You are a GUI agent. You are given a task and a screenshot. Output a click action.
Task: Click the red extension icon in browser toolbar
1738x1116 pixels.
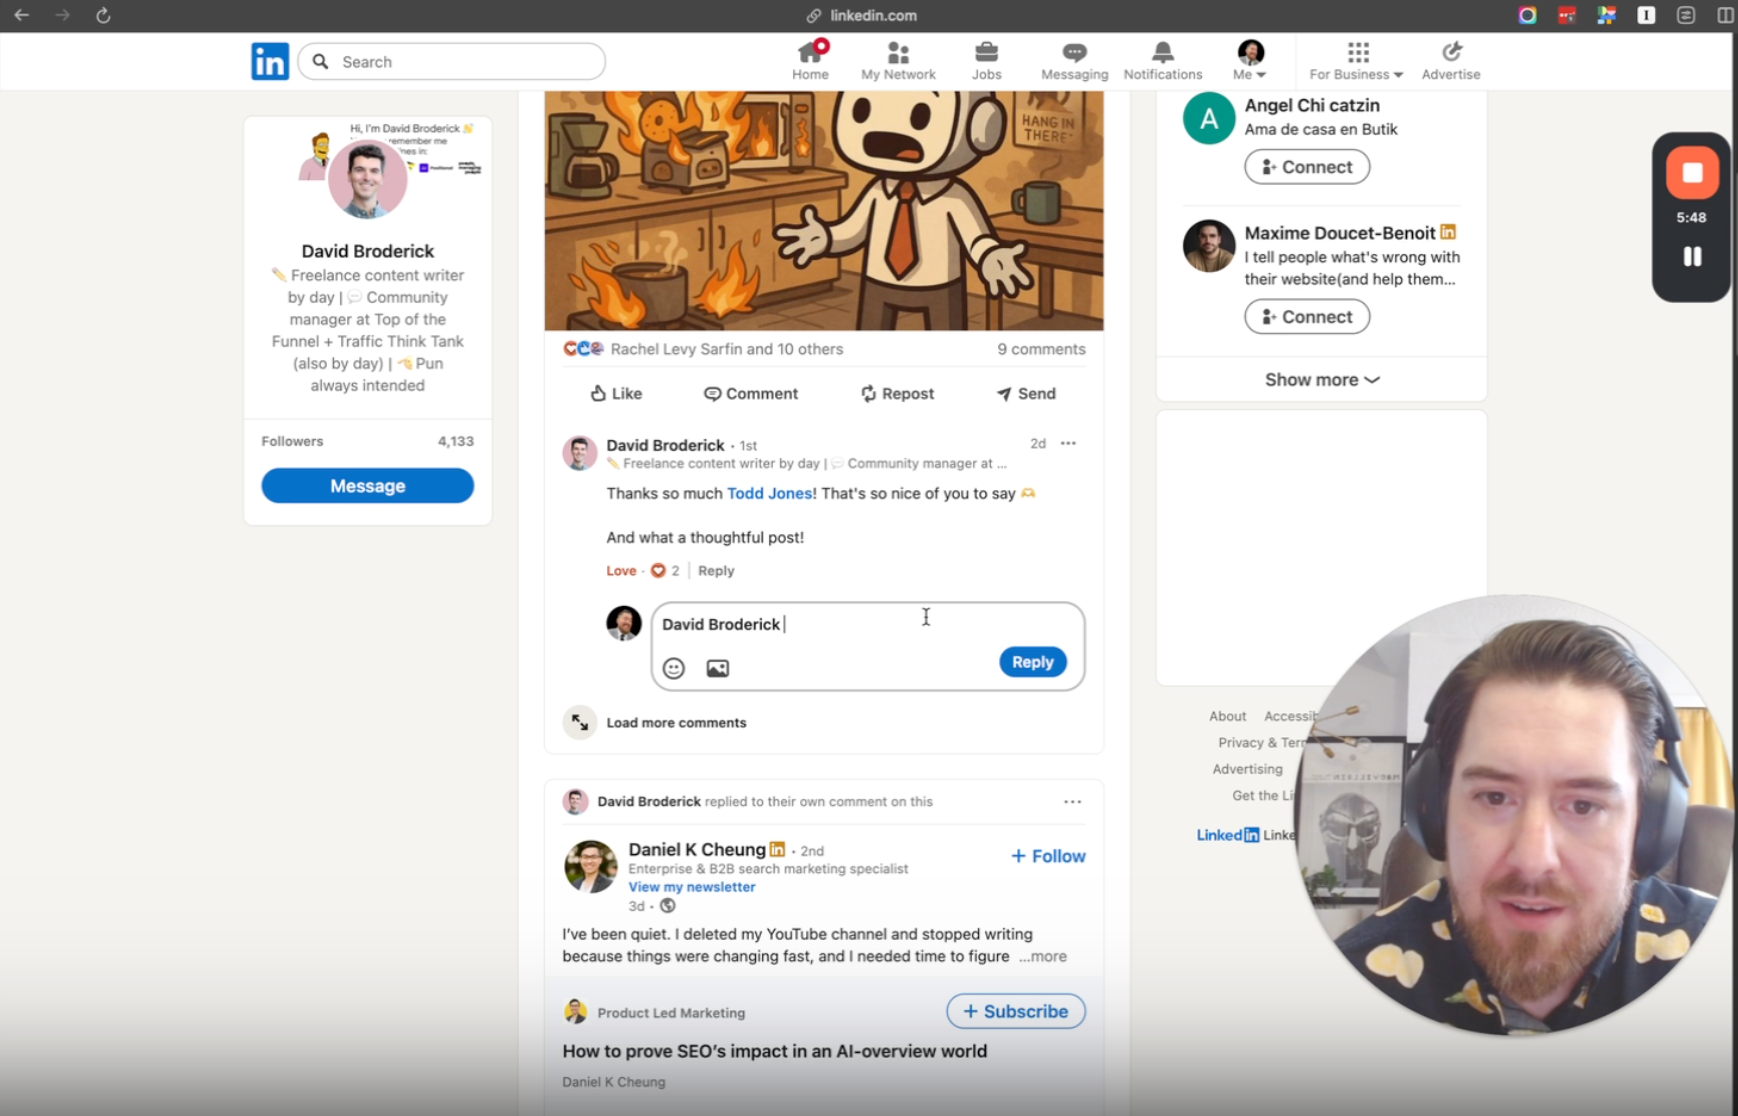1567,15
